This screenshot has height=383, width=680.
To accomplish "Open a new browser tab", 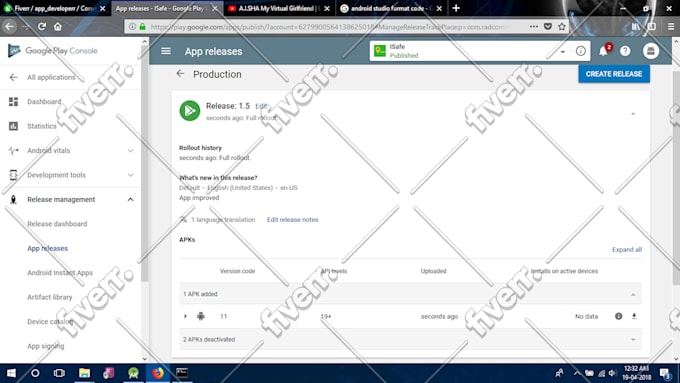I will tap(456, 8).
